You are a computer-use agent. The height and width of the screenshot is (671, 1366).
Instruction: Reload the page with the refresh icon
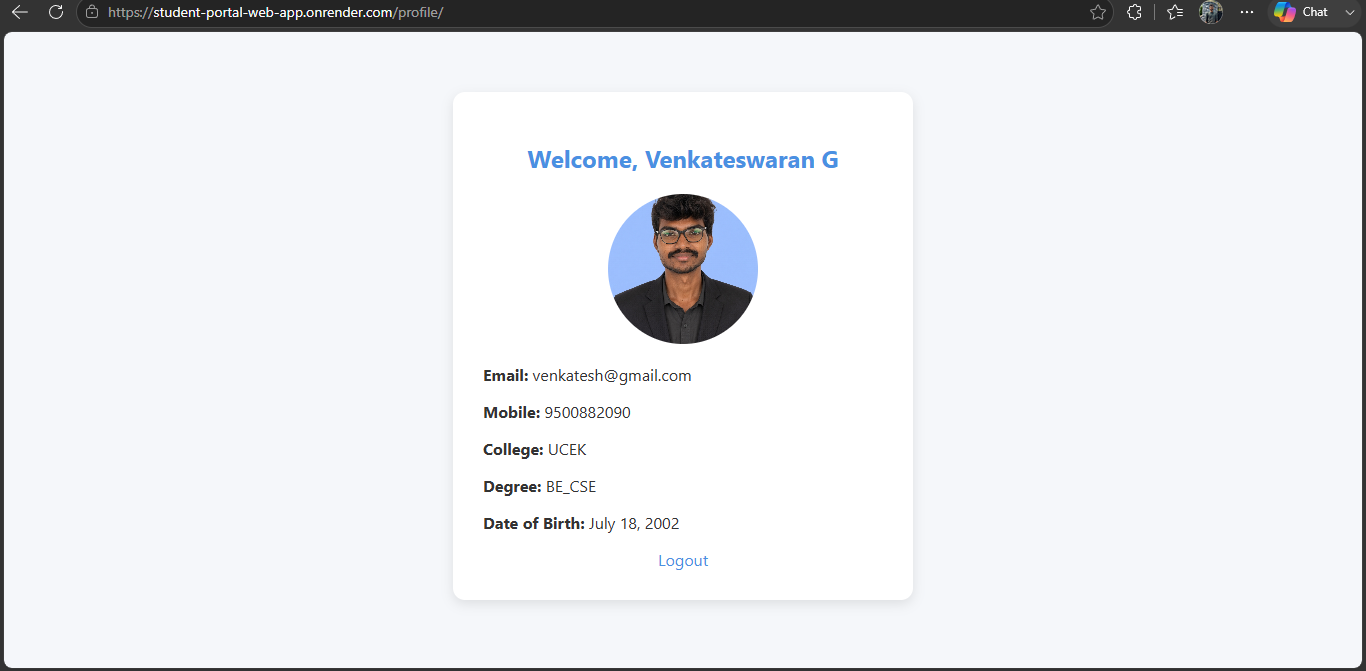tap(56, 12)
